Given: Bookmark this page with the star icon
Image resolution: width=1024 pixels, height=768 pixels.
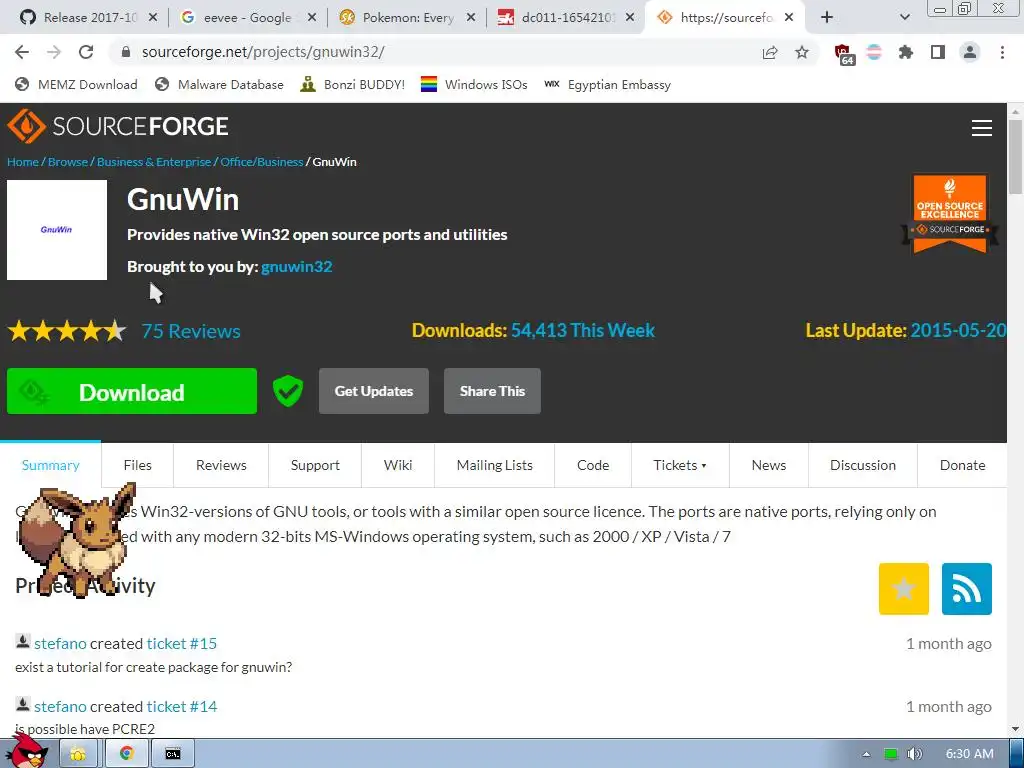Looking at the screenshot, I should point(802,52).
